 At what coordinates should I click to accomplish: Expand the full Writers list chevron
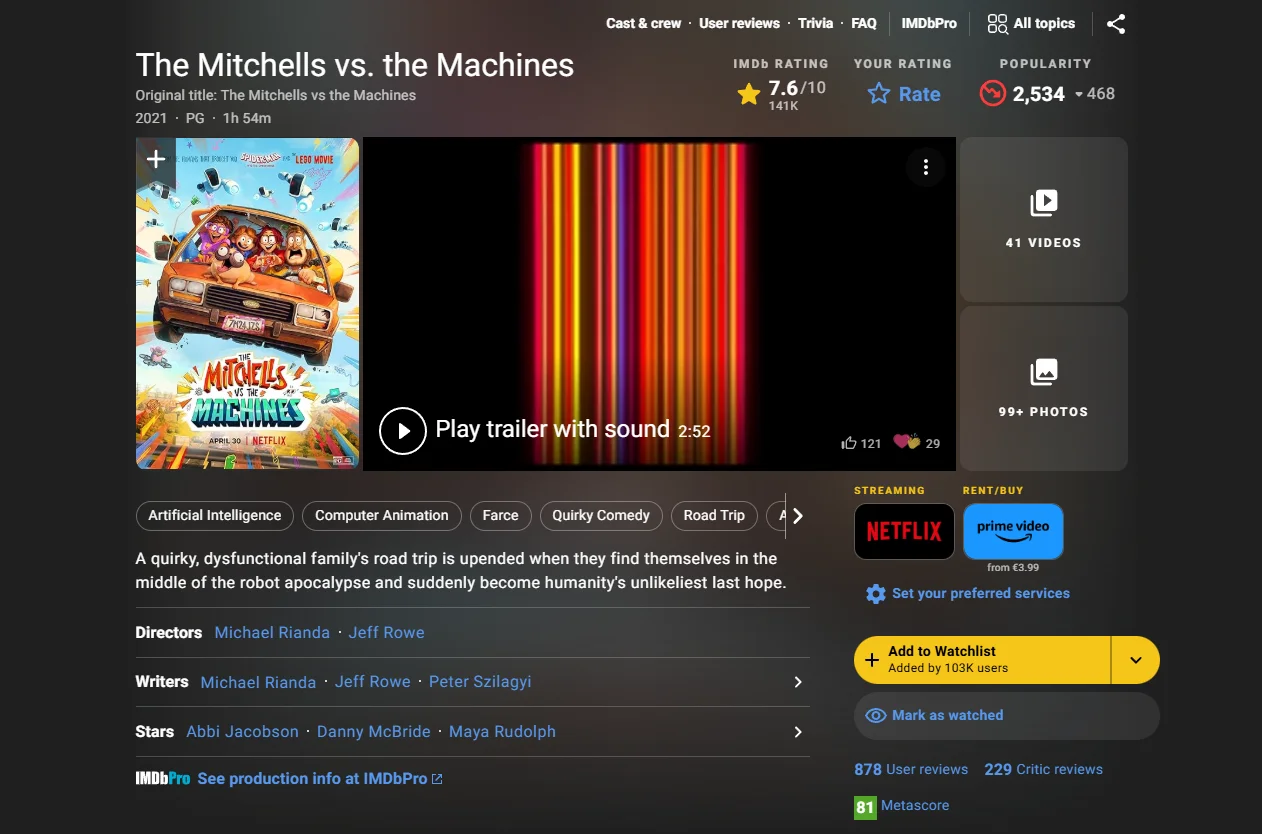tap(797, 682)
